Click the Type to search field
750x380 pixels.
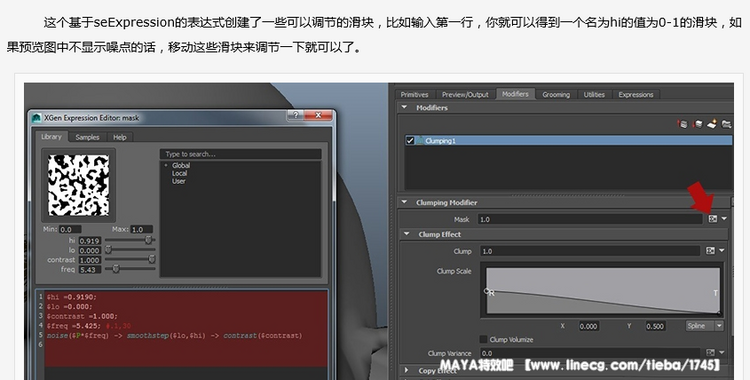coord(241,154)
